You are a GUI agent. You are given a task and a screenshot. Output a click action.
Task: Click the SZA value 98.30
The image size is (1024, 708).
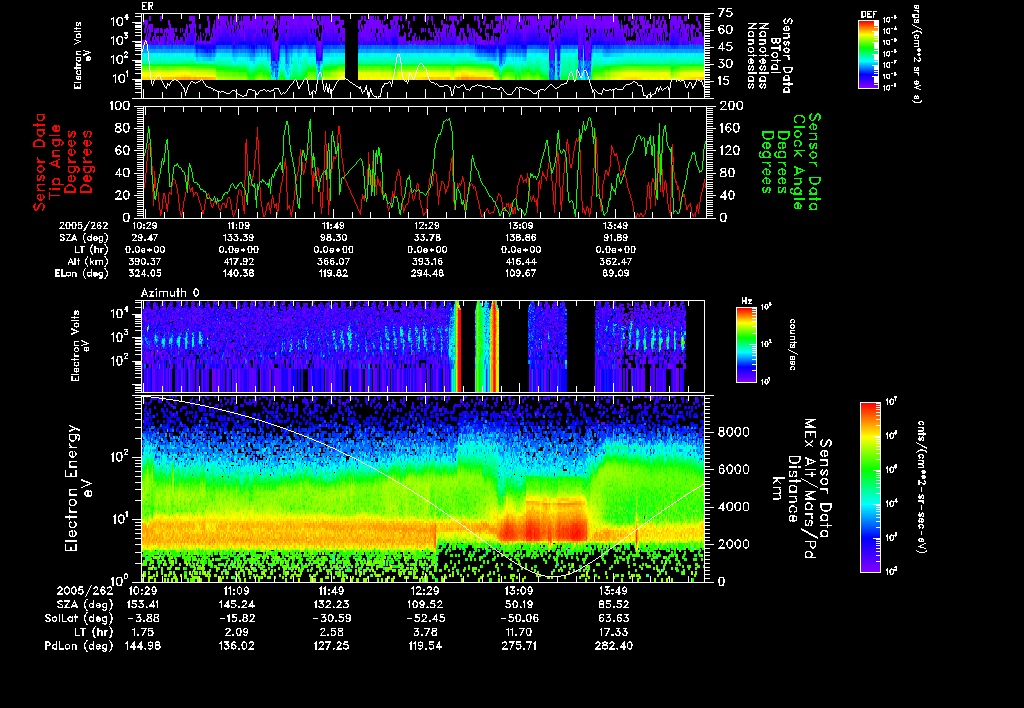333,238
